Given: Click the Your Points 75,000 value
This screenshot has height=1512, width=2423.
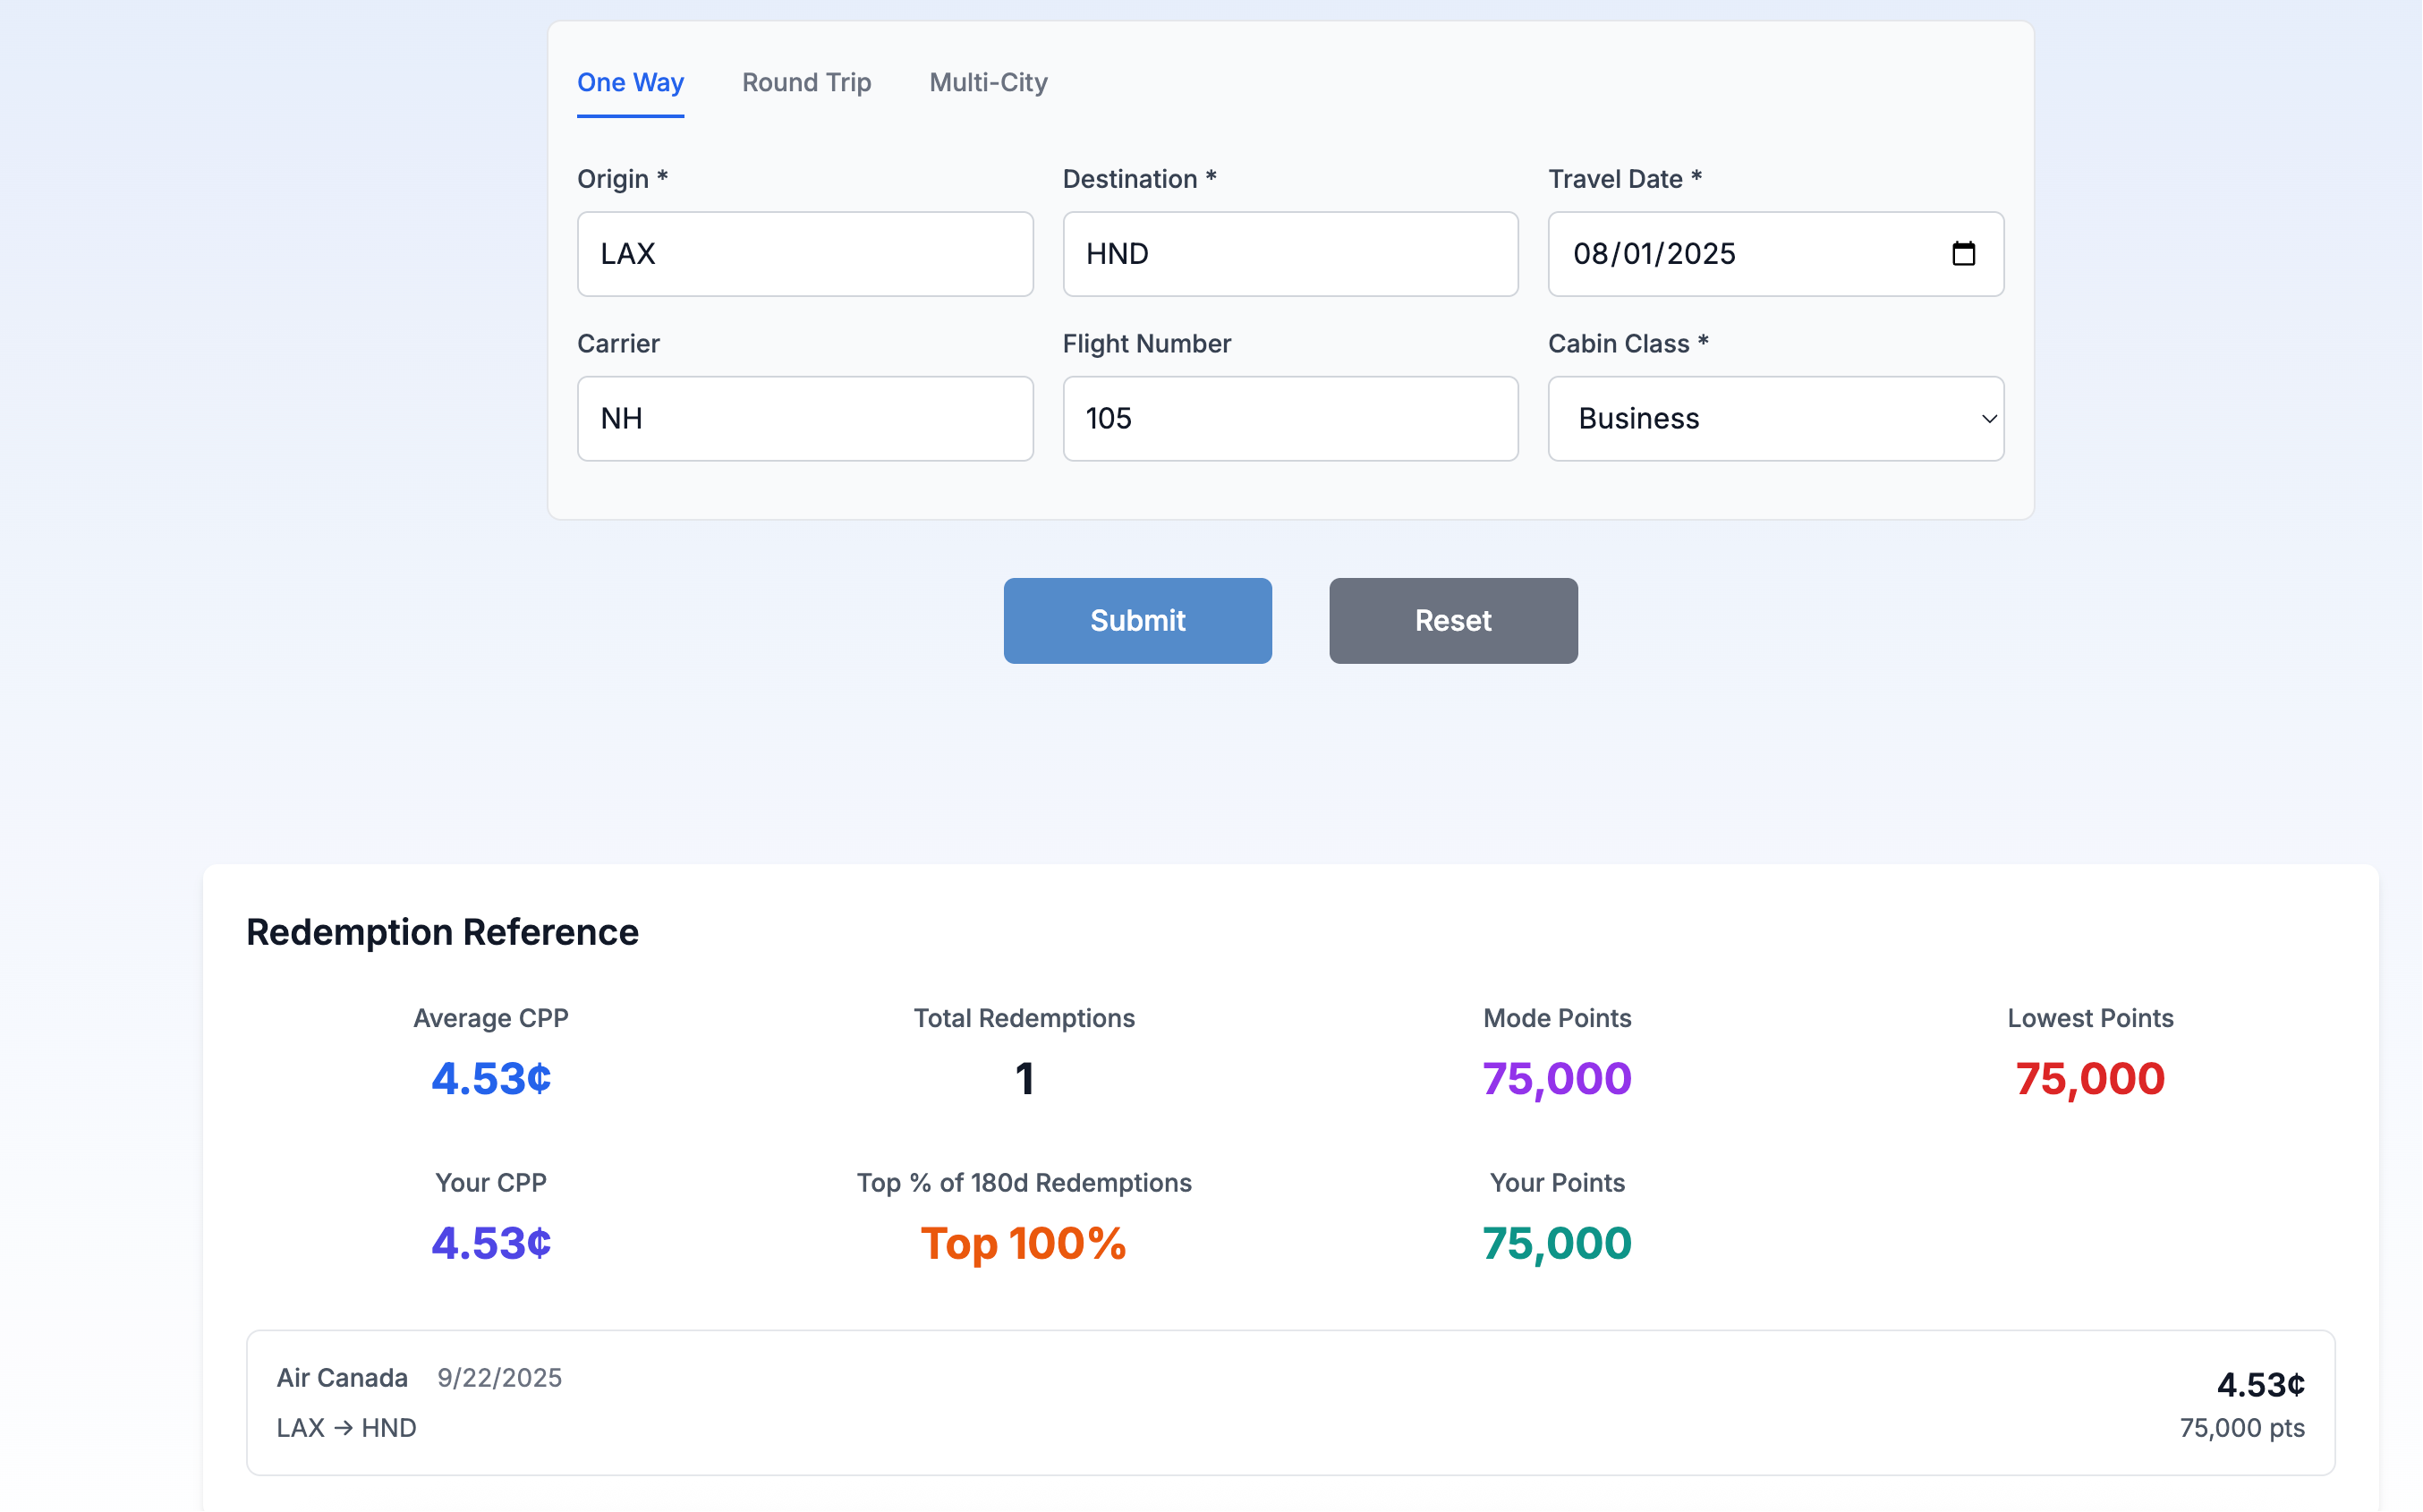Looking at the screenshot, I should click(x=1556, y=1244).
